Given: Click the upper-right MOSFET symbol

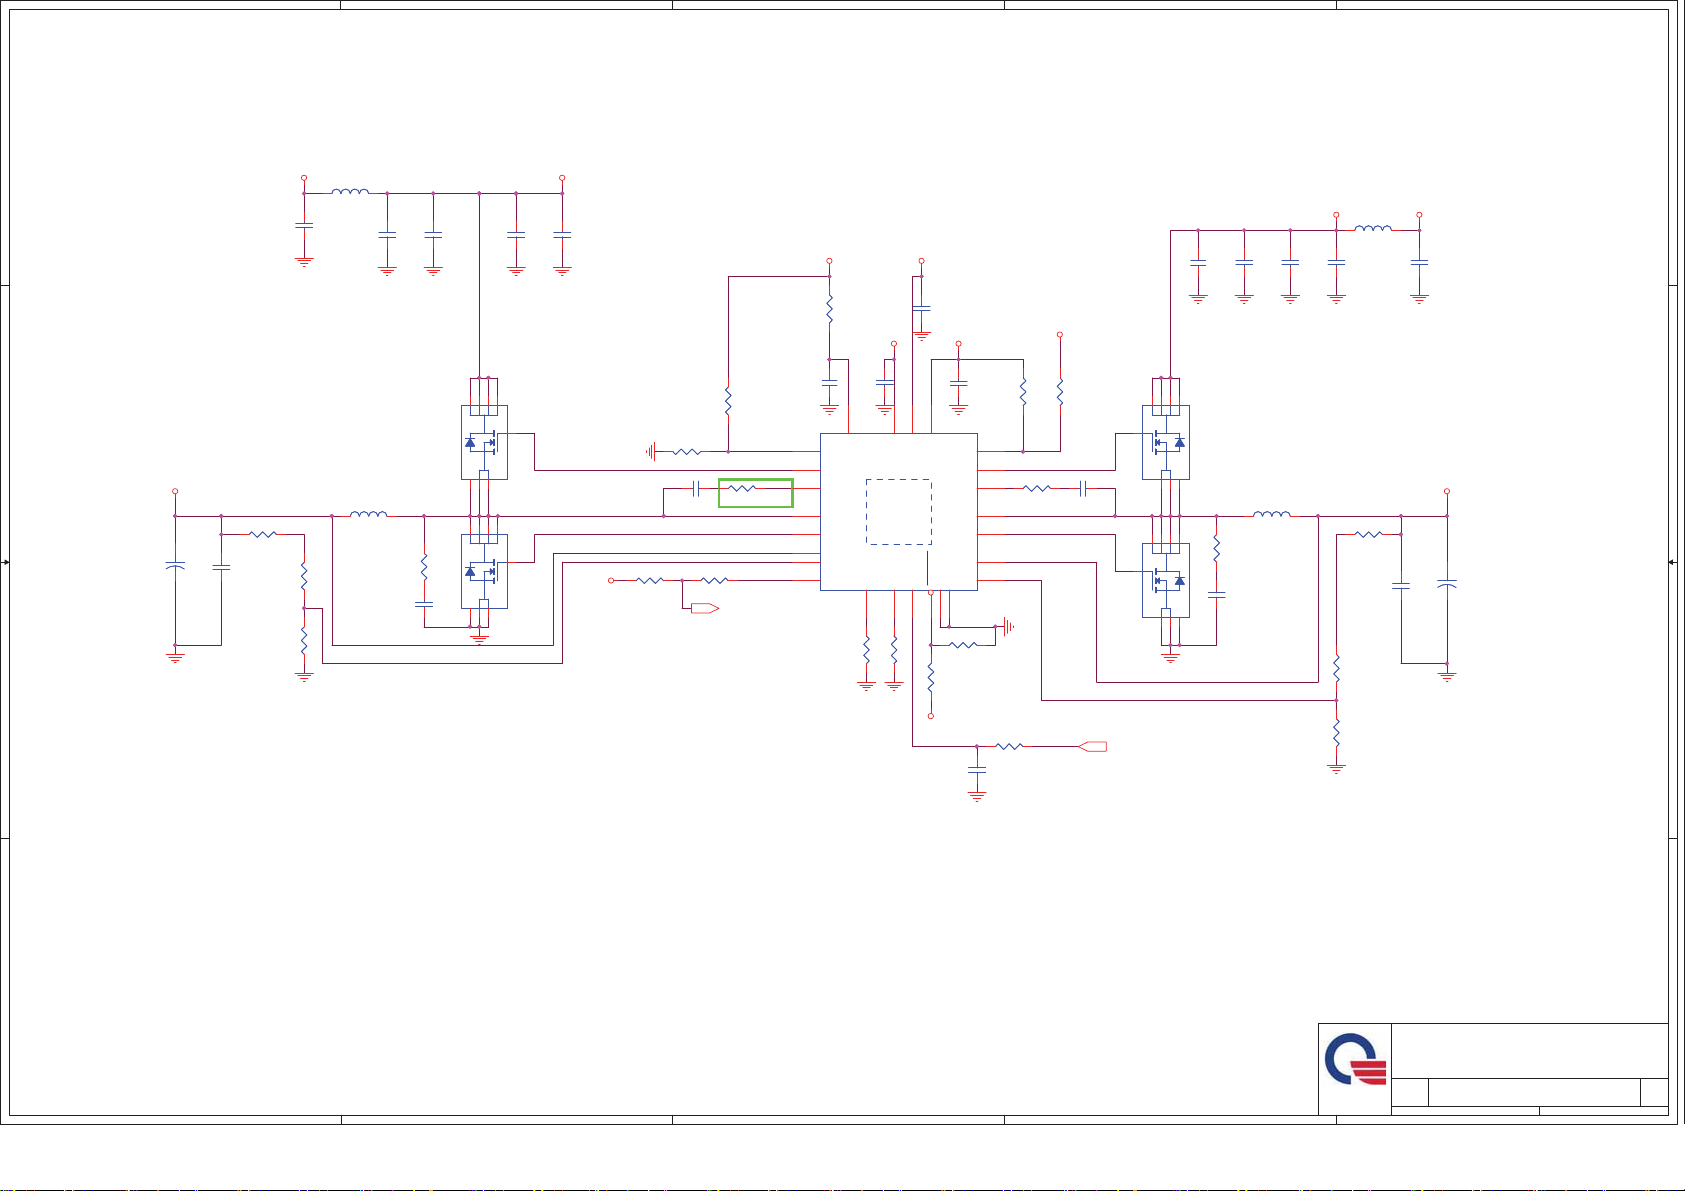Looking at the screenshot, I should tap(1166, 442).
